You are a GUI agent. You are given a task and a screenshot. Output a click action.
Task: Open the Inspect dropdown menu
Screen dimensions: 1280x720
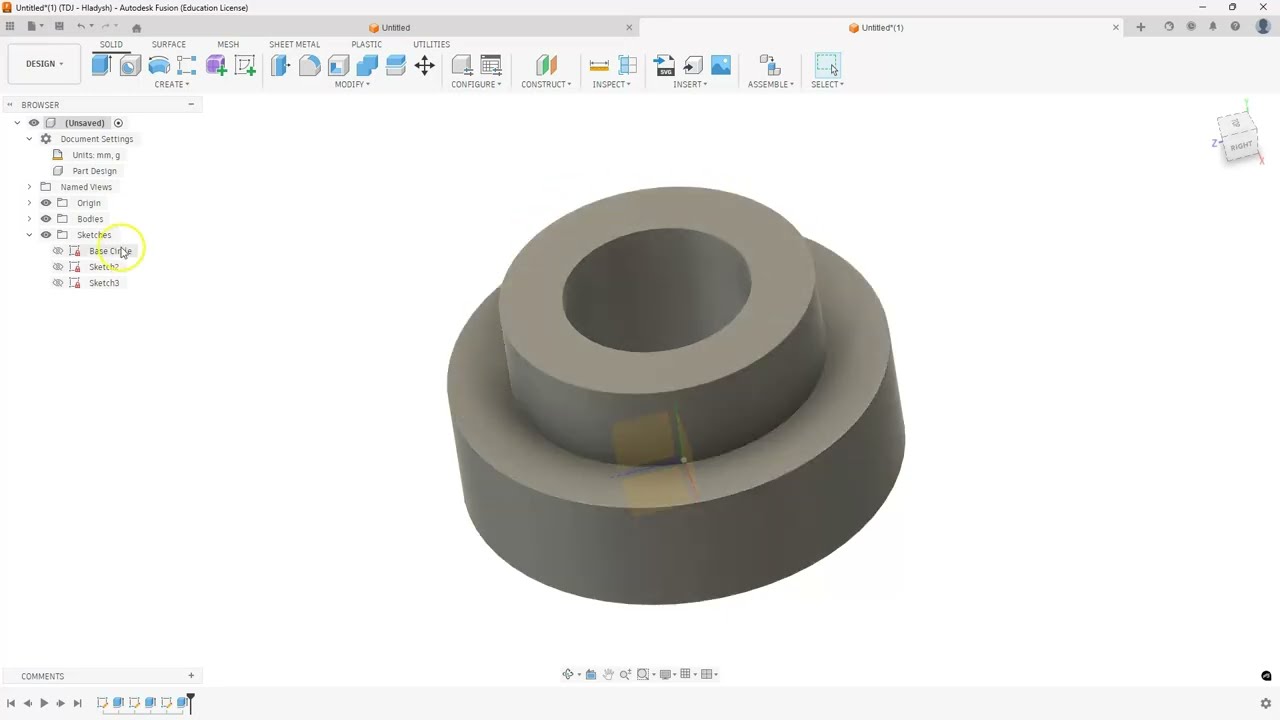click(611, 84)
